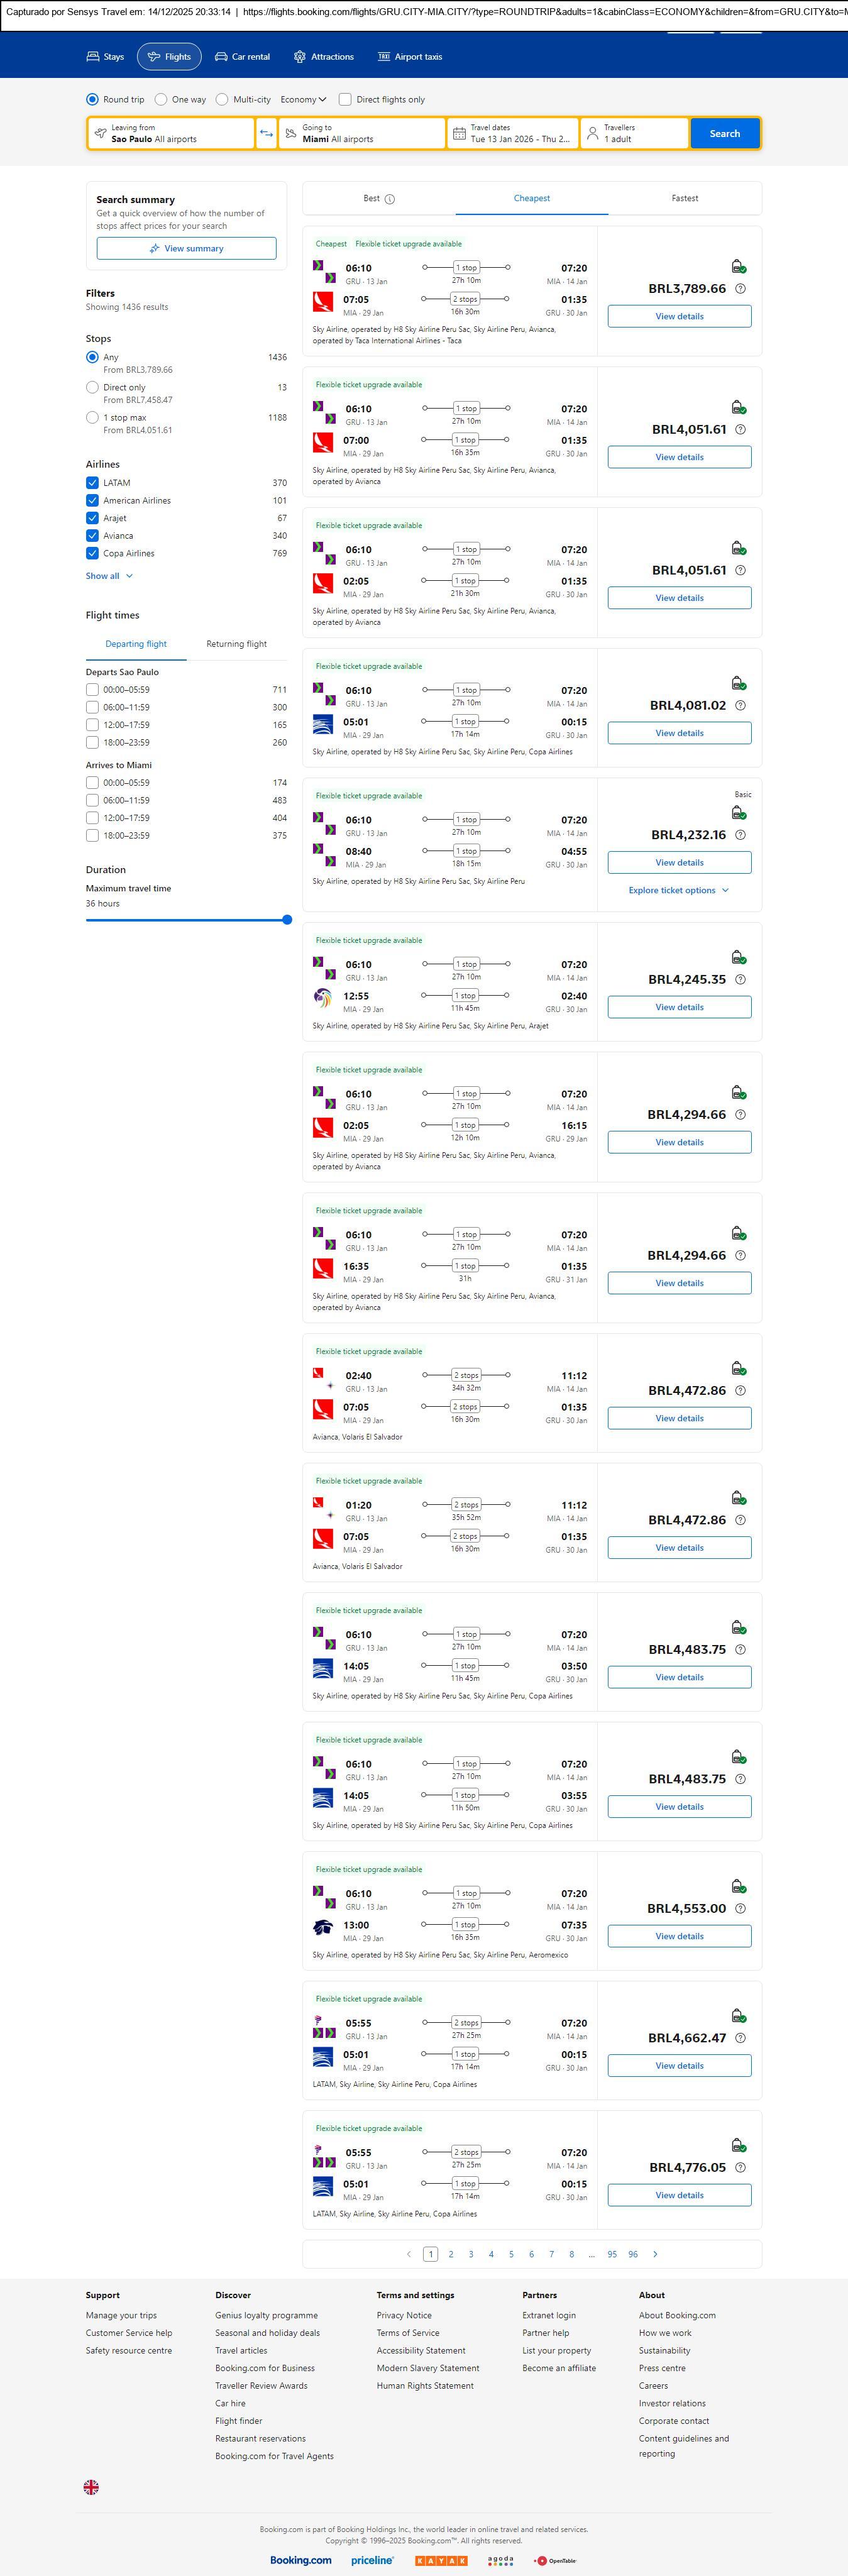Expand Explore ticket options

pos(679,890)
